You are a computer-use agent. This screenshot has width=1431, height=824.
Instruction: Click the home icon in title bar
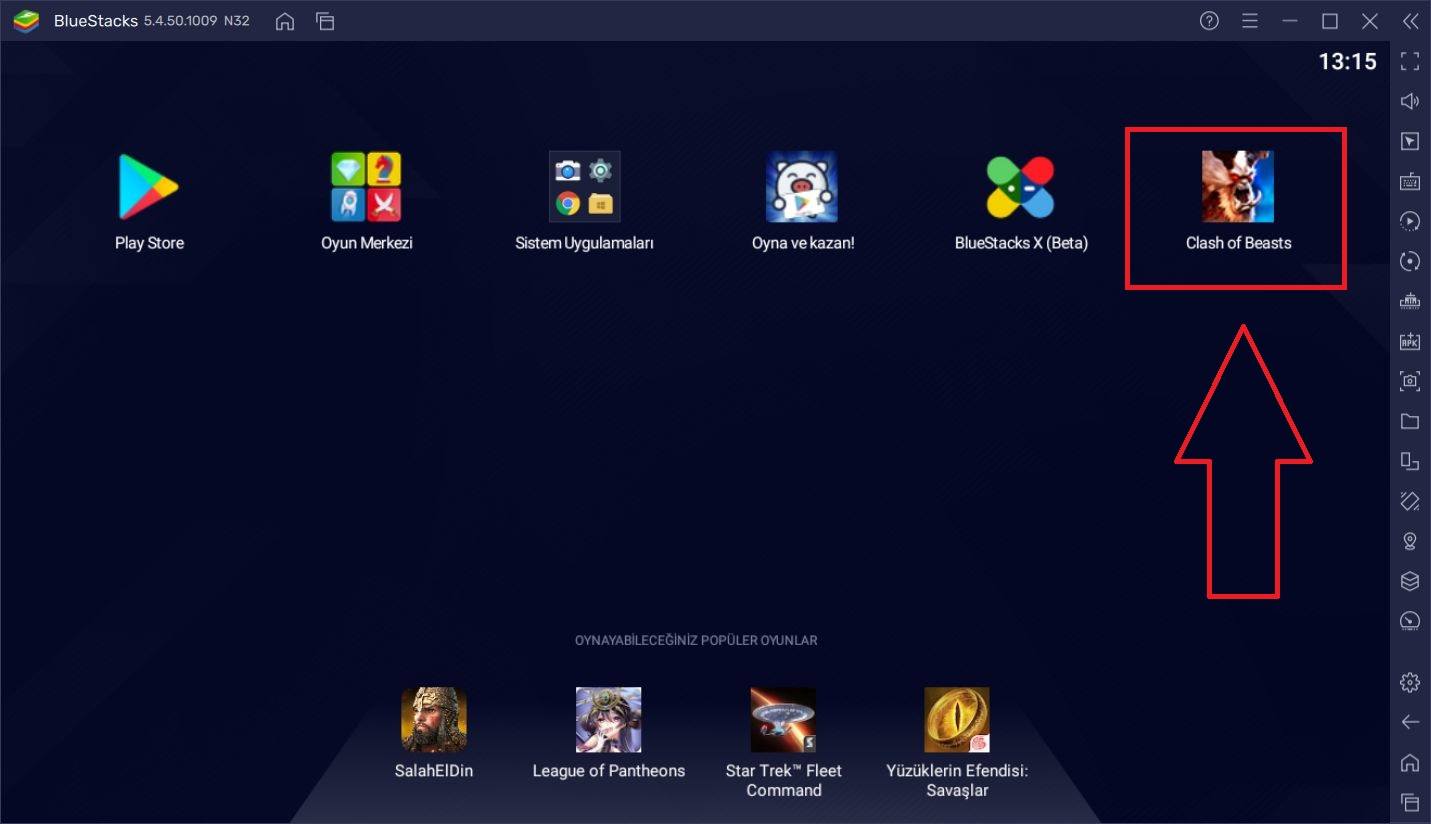click(x=285, y=21)
